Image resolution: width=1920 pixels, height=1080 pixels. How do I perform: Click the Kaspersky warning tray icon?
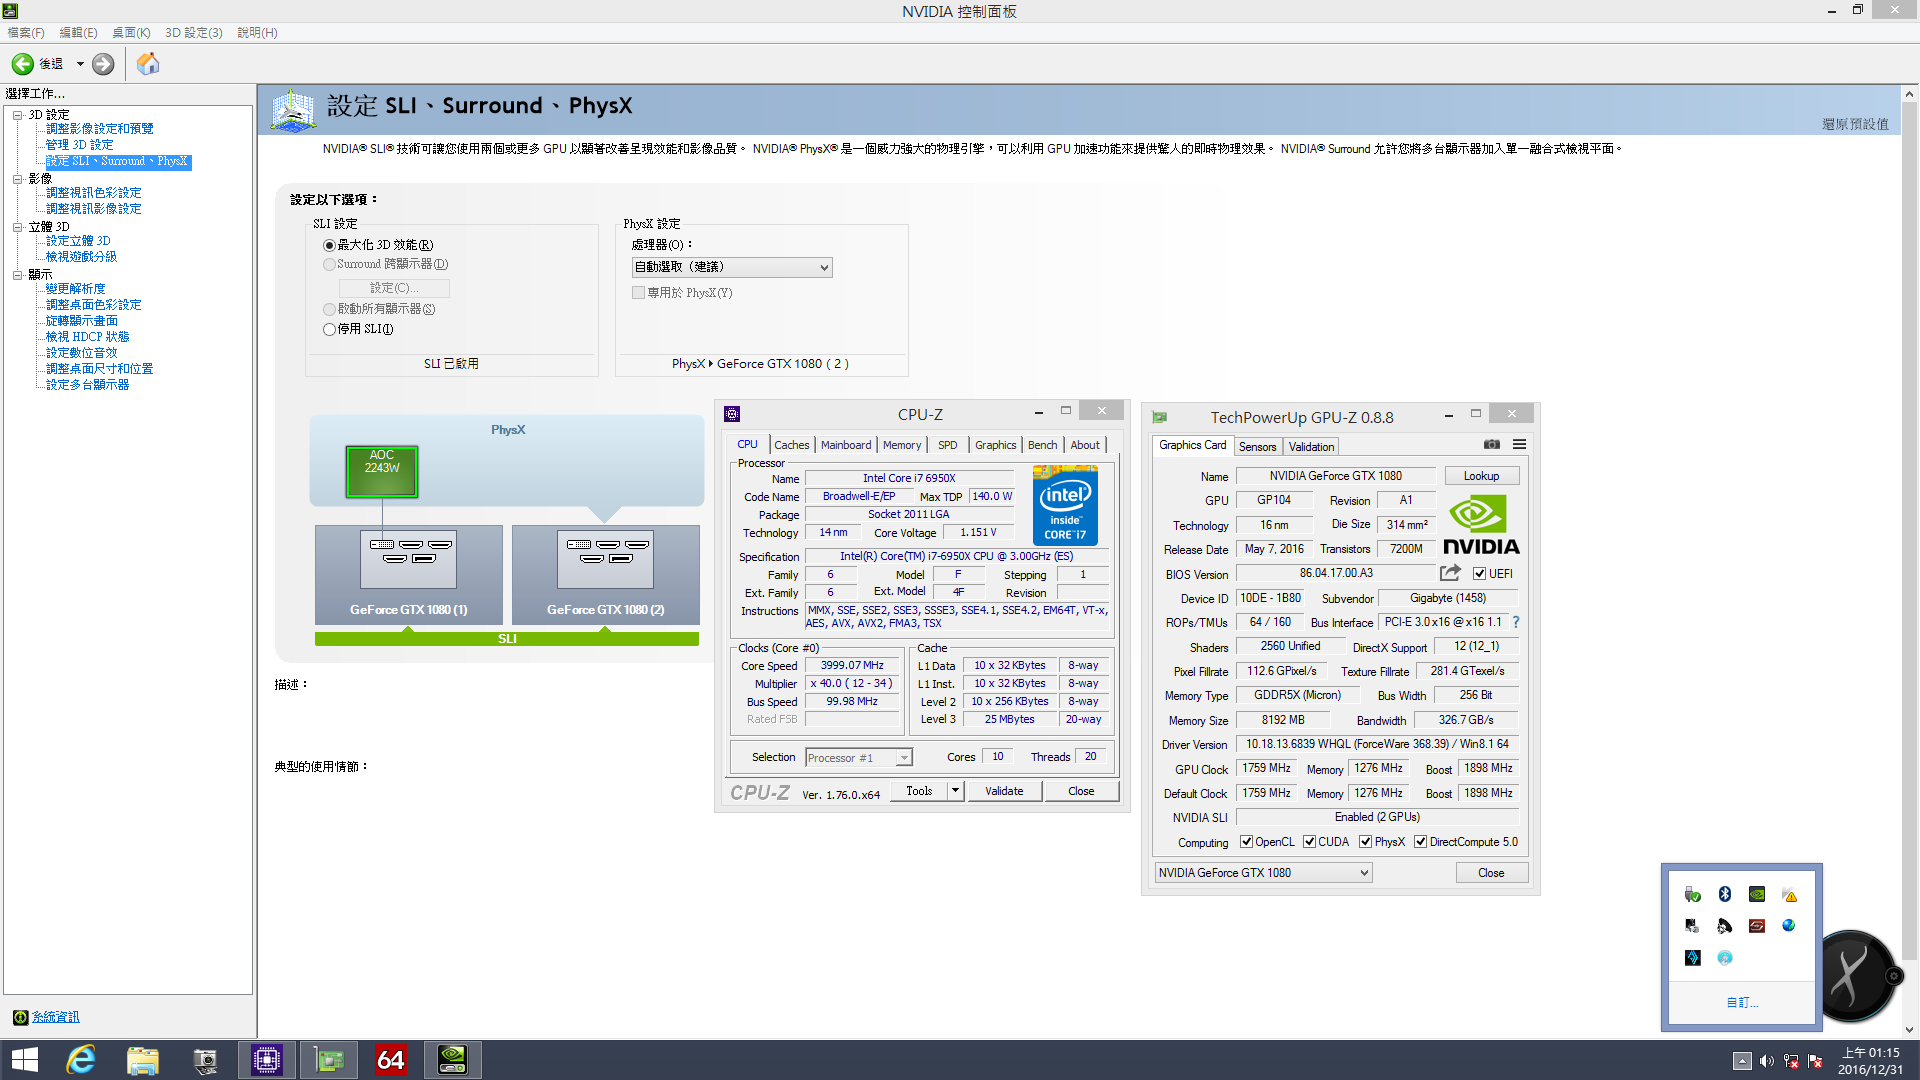tap(1789, 894)
